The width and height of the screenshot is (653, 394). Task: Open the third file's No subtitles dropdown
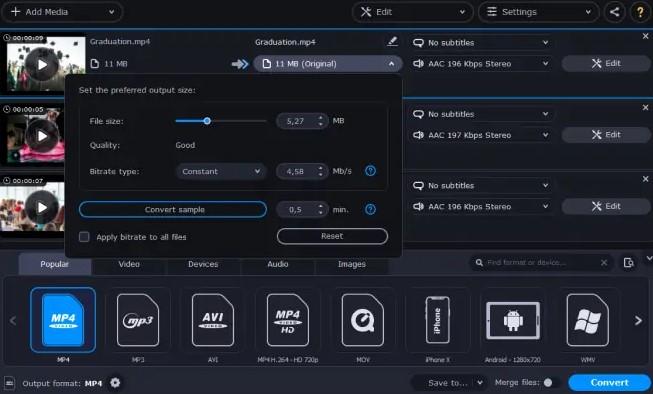coord(481,185)
